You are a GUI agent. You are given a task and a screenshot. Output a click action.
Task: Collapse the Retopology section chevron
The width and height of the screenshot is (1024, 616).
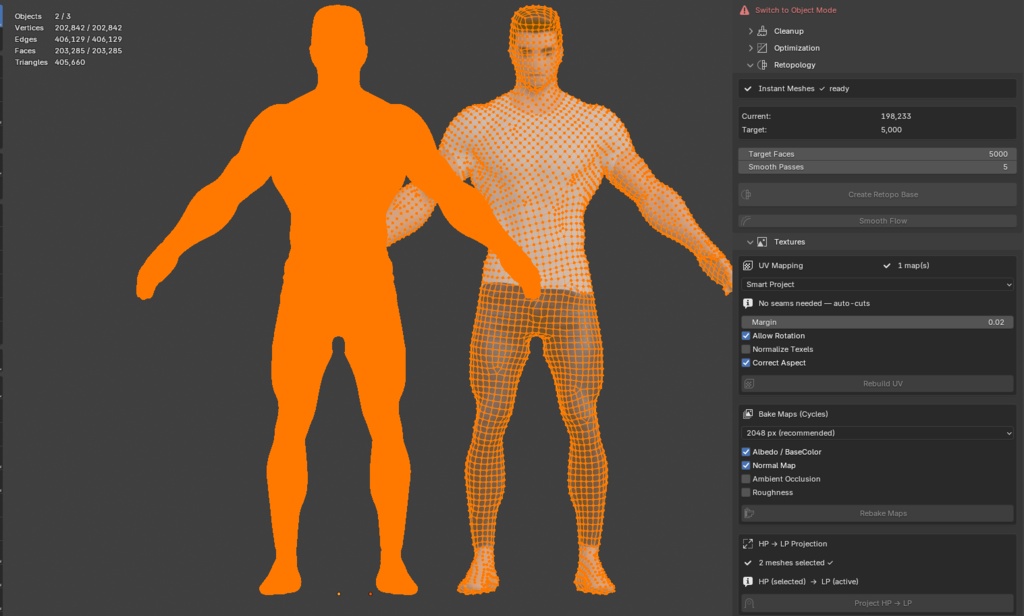pyautogui.click(x=750, y=65)
